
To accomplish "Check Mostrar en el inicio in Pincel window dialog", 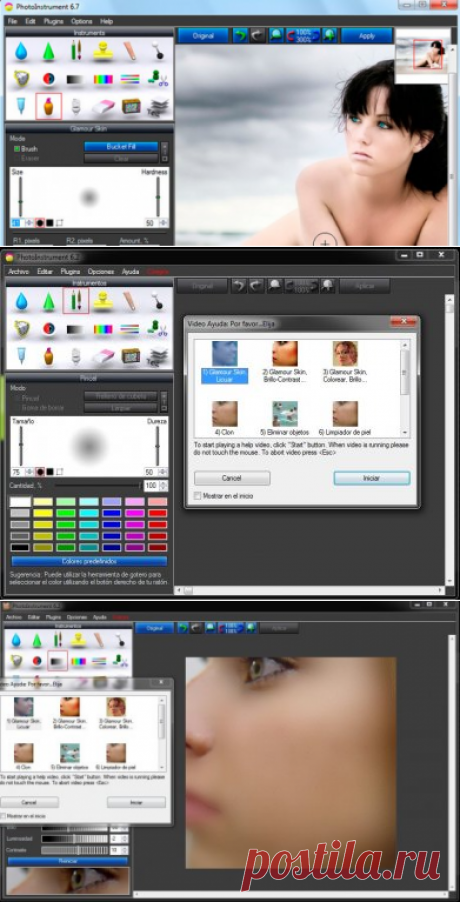I will tap(224, 496).
